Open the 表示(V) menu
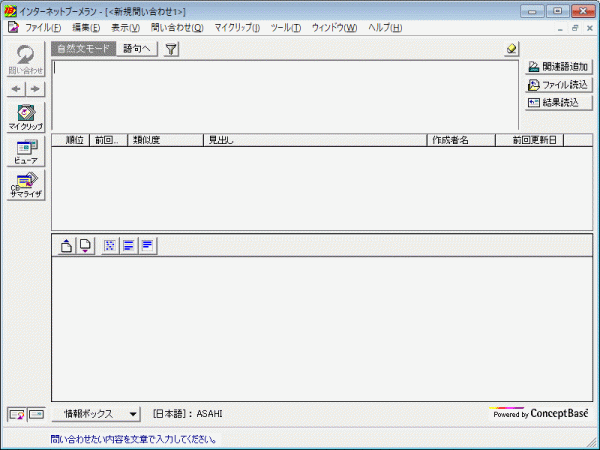The image size is (600, 450). tap(126, 28)
